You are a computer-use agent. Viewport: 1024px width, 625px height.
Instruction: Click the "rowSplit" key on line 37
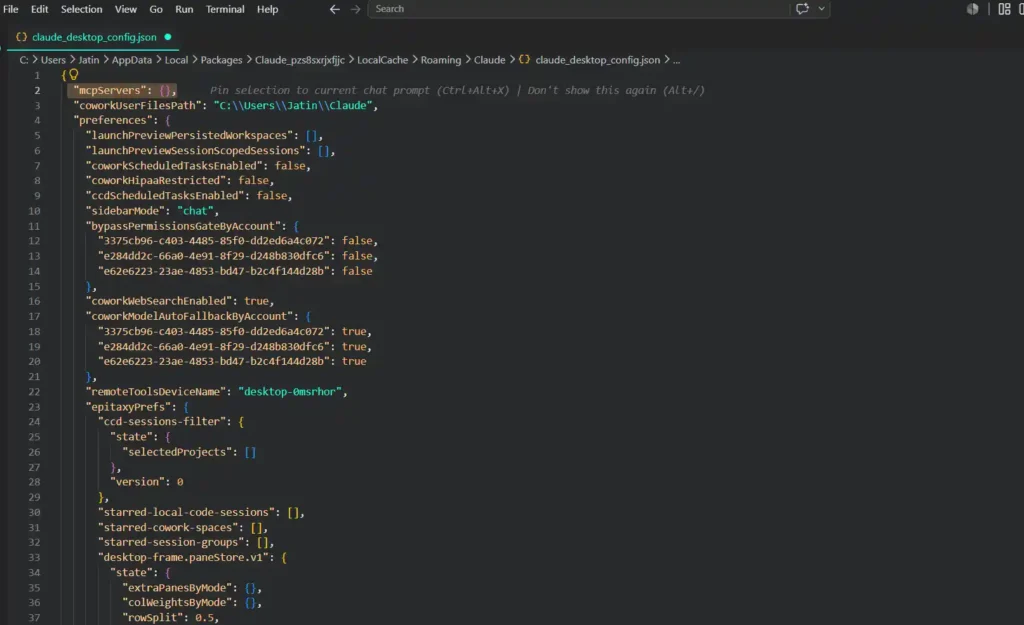coord(153,618)
